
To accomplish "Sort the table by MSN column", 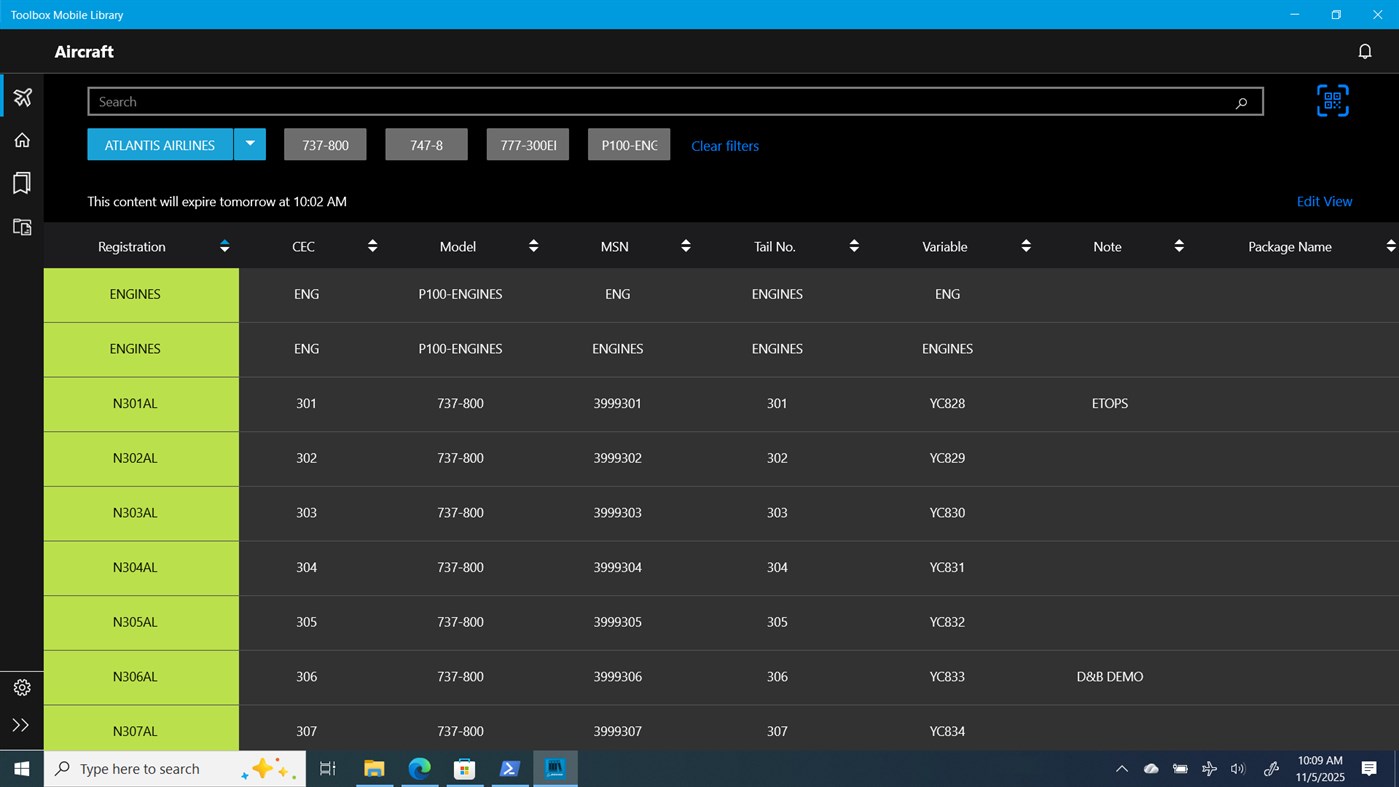I will [685, 245].
